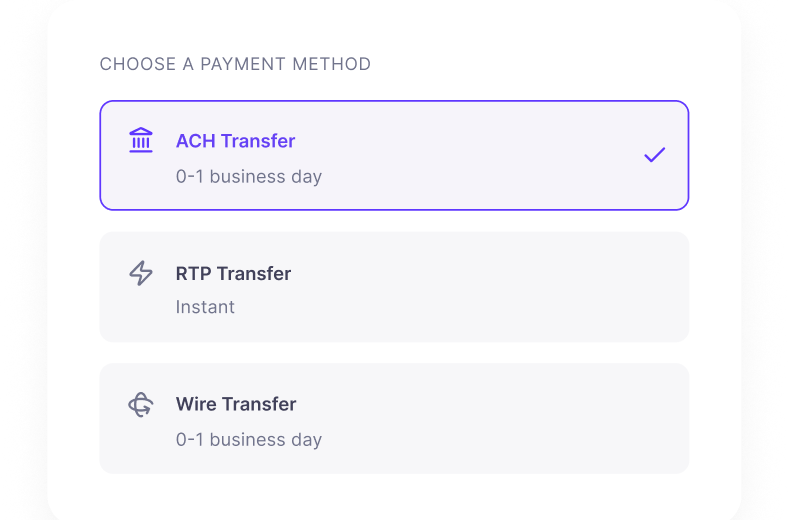Click empty right side of Wire Transfer card
789x520 pixels.
554,418
